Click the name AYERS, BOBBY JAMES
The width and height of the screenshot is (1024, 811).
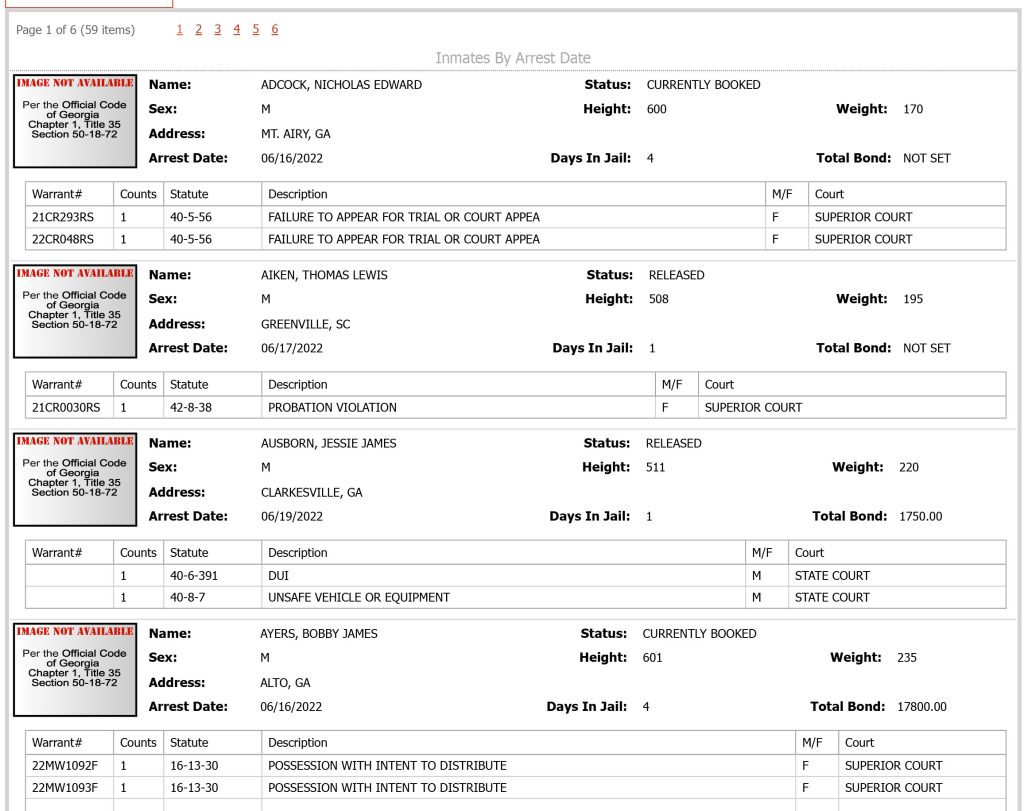coord(319,633)
